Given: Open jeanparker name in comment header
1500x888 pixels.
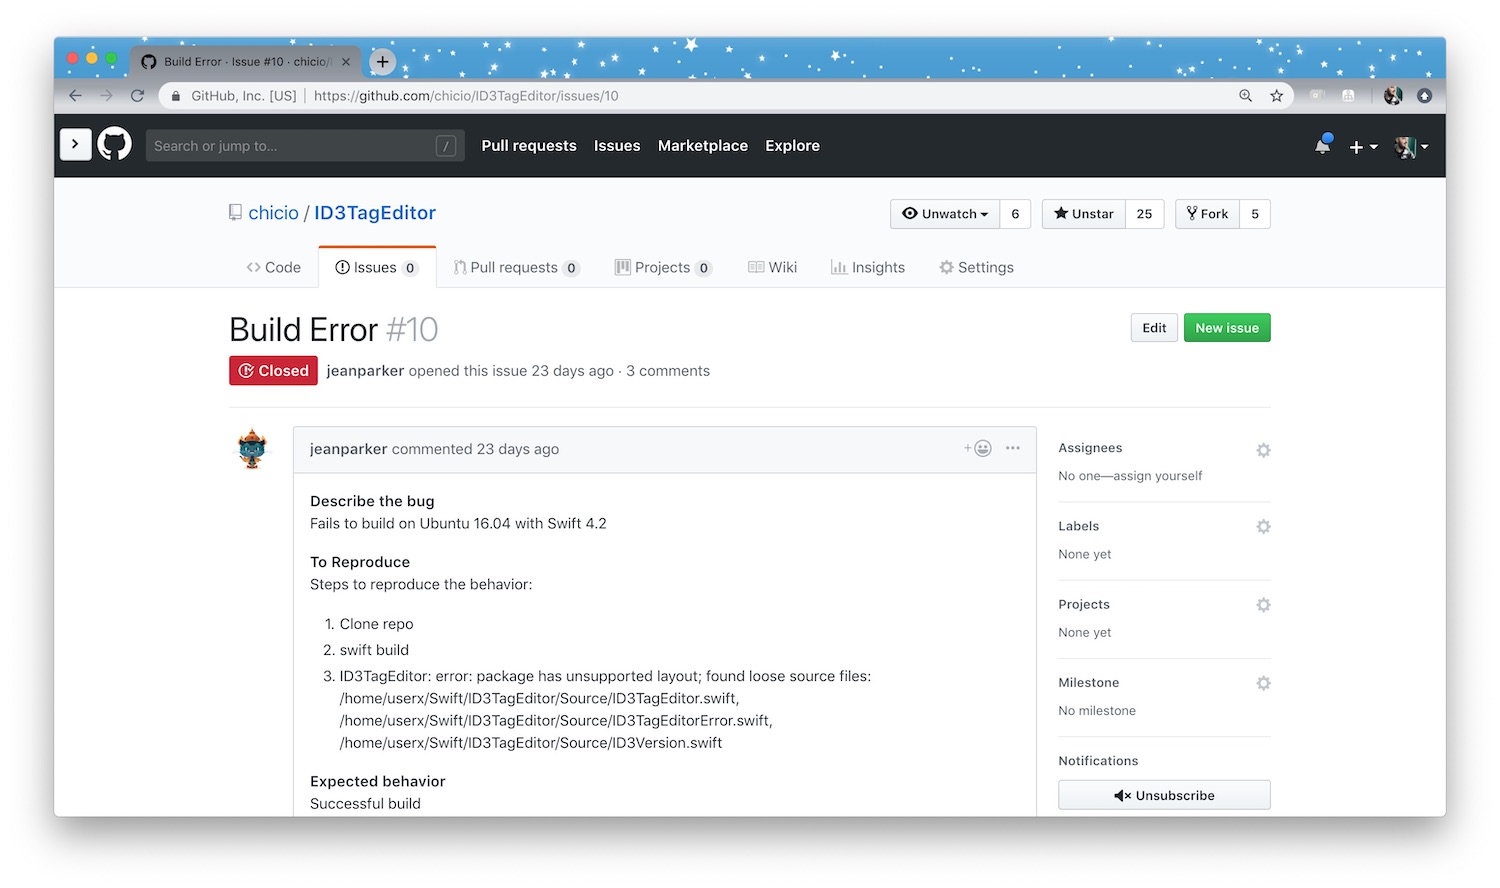Looking at the screenshot, I should point(348,449).
